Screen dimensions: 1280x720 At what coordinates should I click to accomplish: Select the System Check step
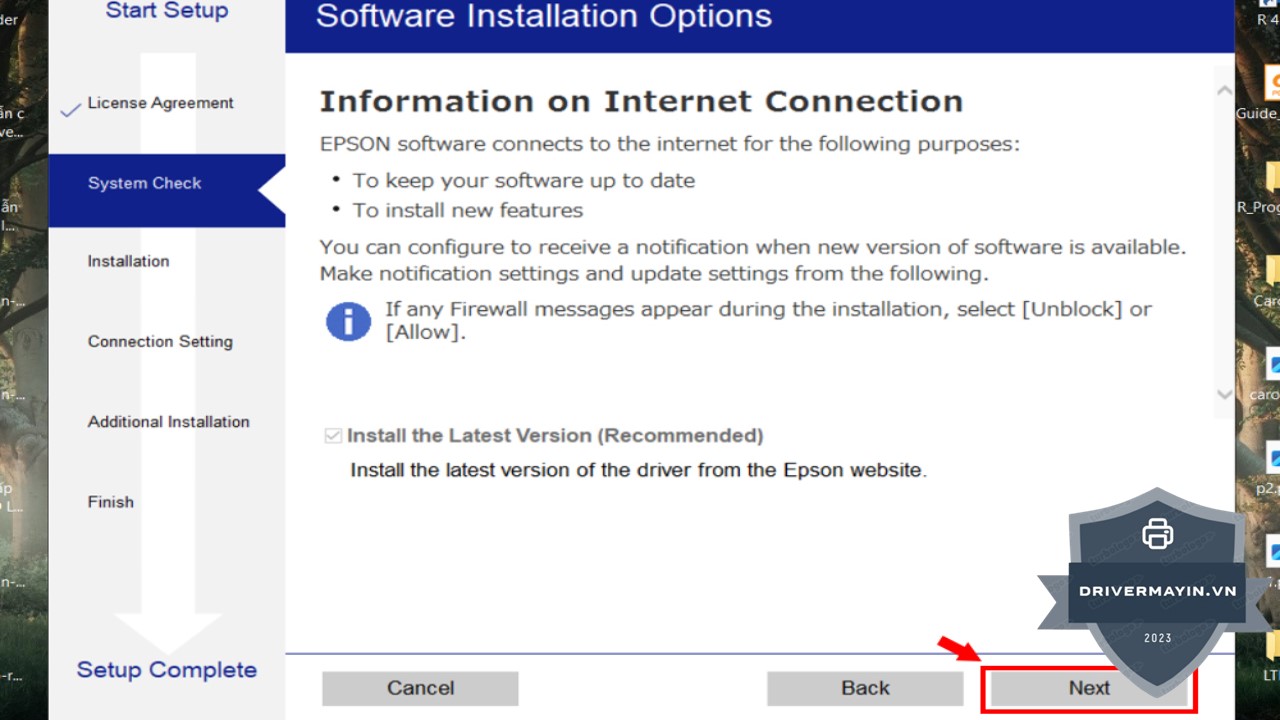pyautogui.click(x=145, y=184)
